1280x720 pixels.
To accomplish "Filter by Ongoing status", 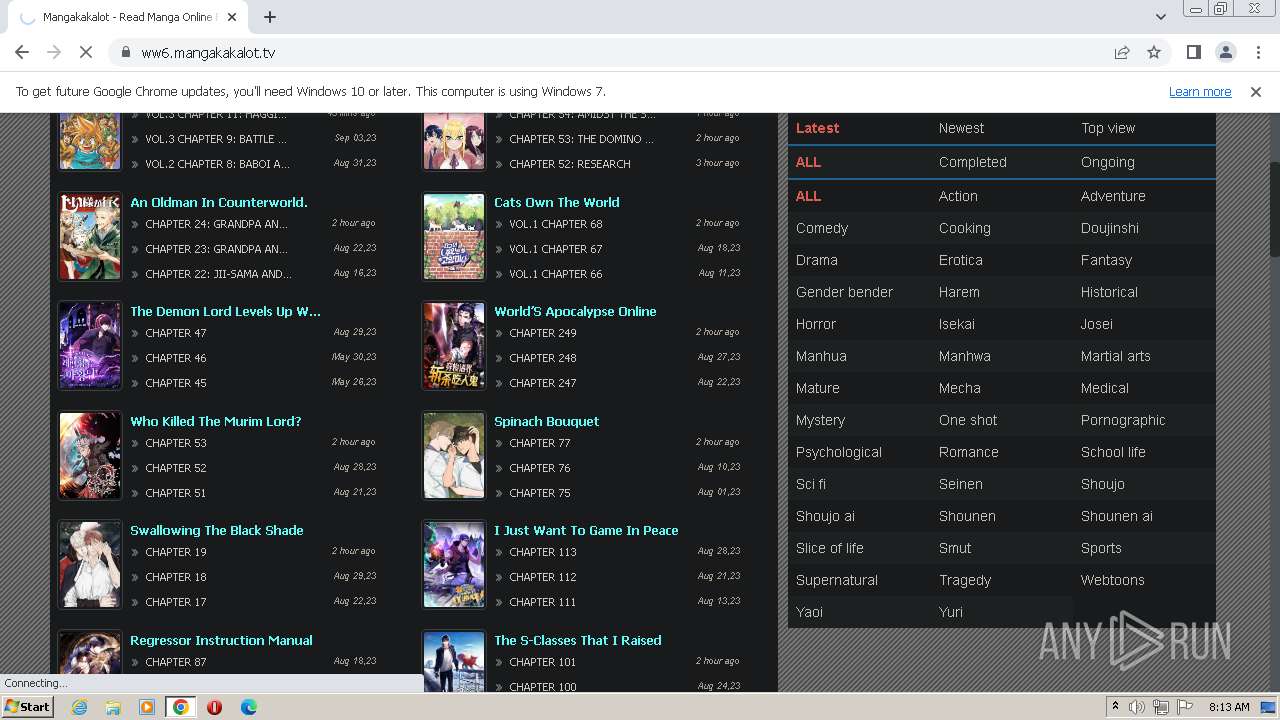I will click(1107, 162).
